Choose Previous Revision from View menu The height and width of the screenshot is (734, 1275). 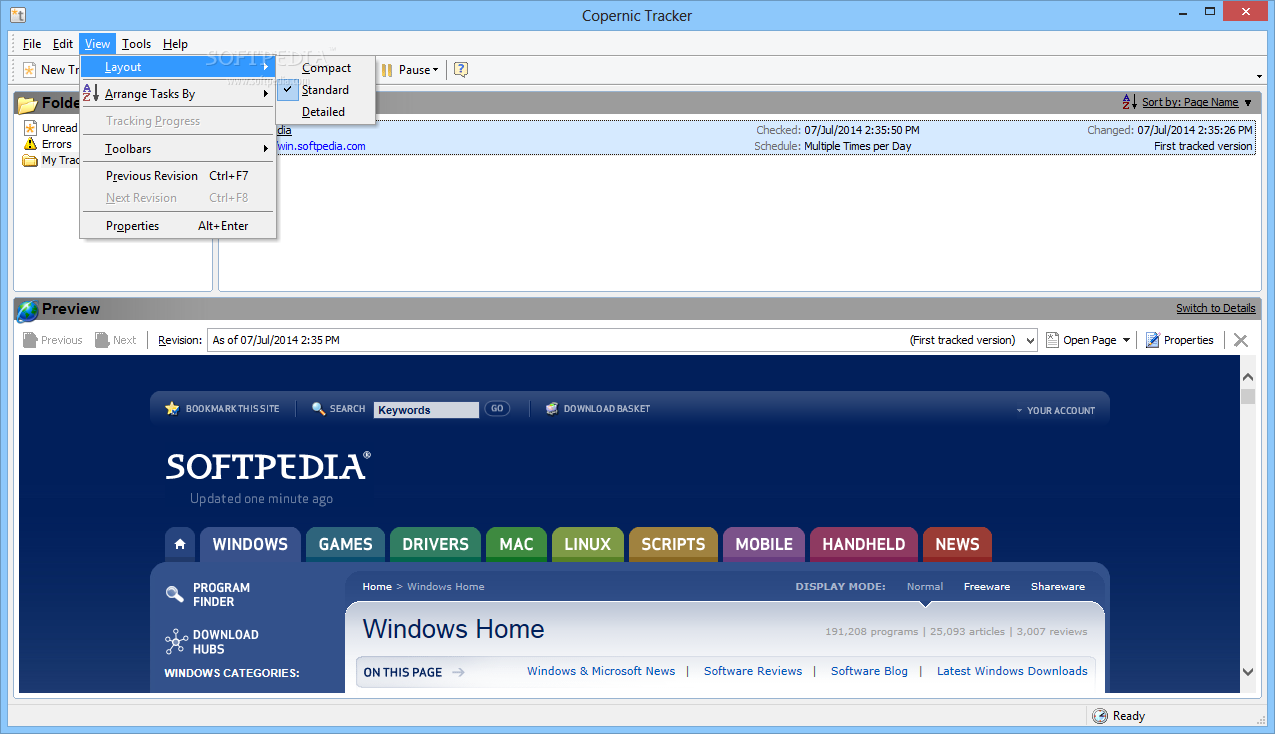click(x=178, y=176)
